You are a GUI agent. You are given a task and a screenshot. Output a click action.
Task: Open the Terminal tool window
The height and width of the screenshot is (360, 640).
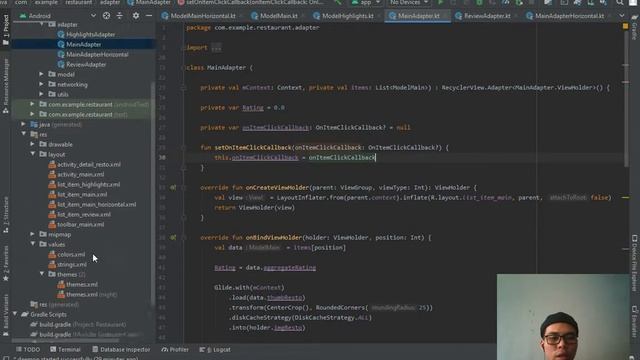[x=65, y=350]
